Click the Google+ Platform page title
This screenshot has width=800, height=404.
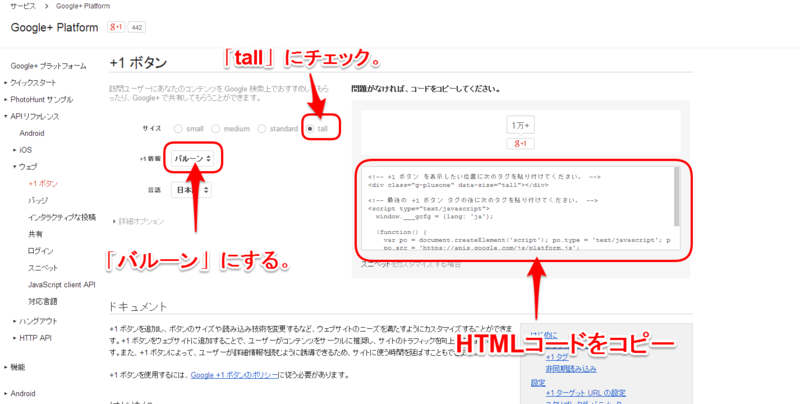pos(54,28)
